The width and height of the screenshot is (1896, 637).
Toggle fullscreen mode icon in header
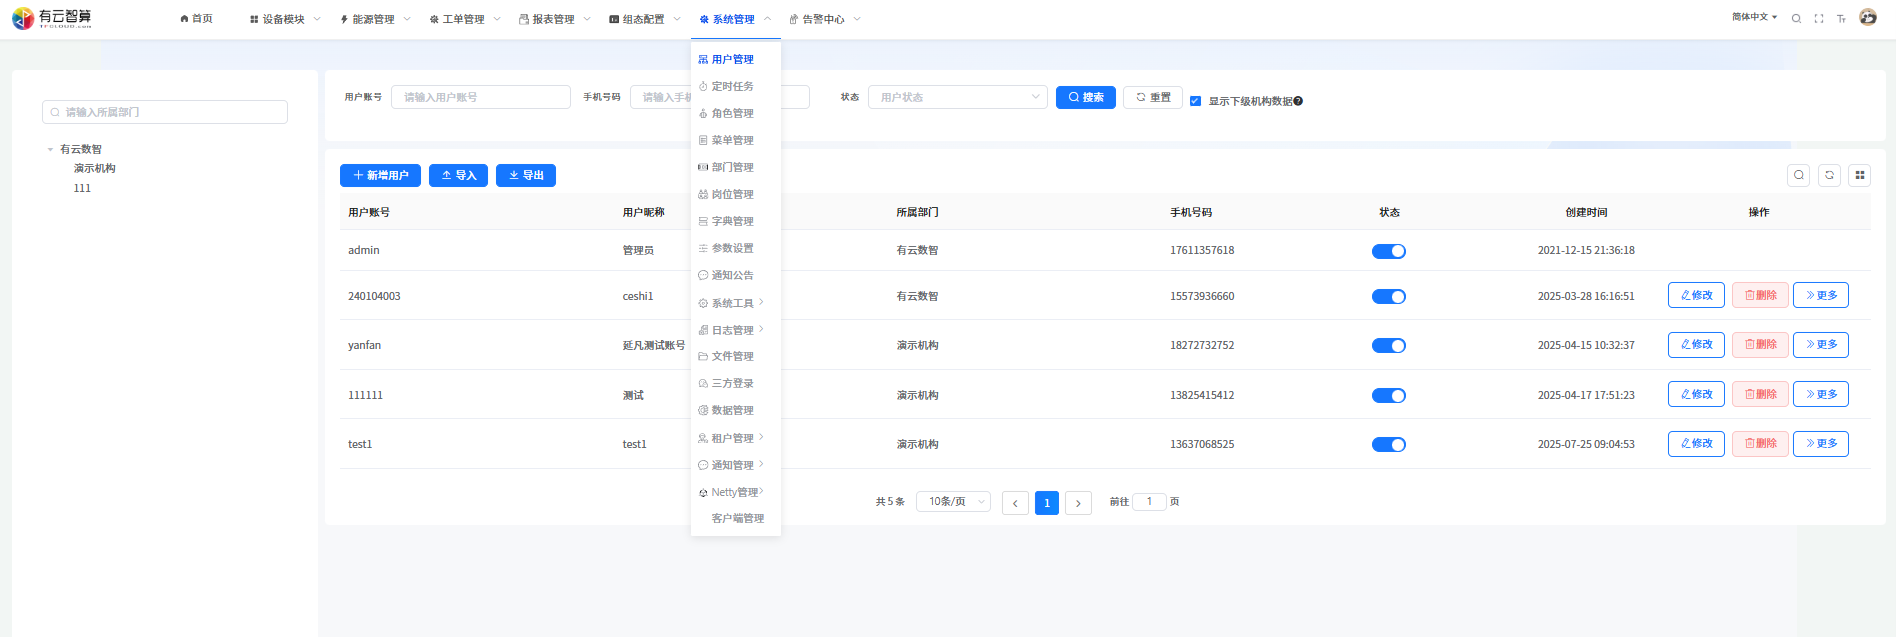click(1819, 19)
